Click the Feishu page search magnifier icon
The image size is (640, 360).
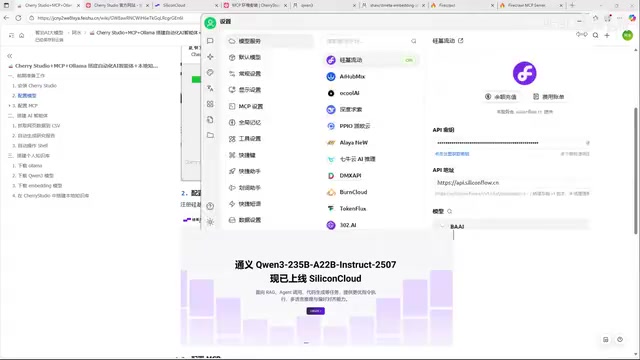[x=596, y=36]
